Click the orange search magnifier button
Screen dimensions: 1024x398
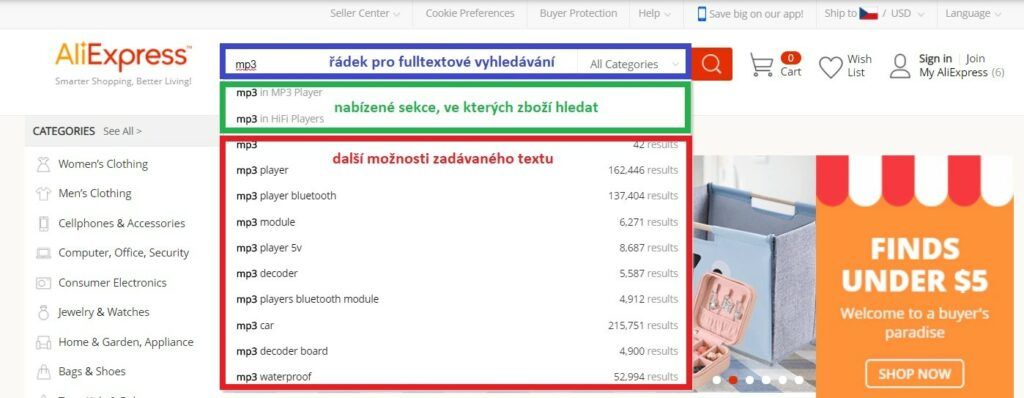click(711, 64)
